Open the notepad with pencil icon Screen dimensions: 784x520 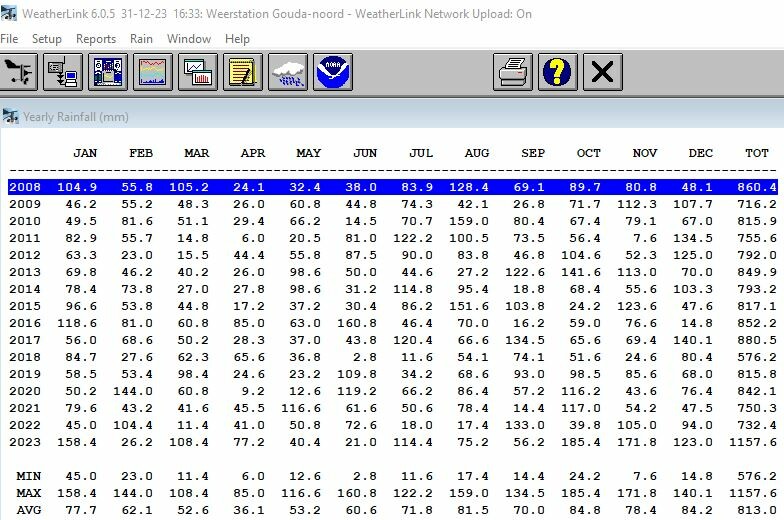pyautogui.click(x=242, y=72)
